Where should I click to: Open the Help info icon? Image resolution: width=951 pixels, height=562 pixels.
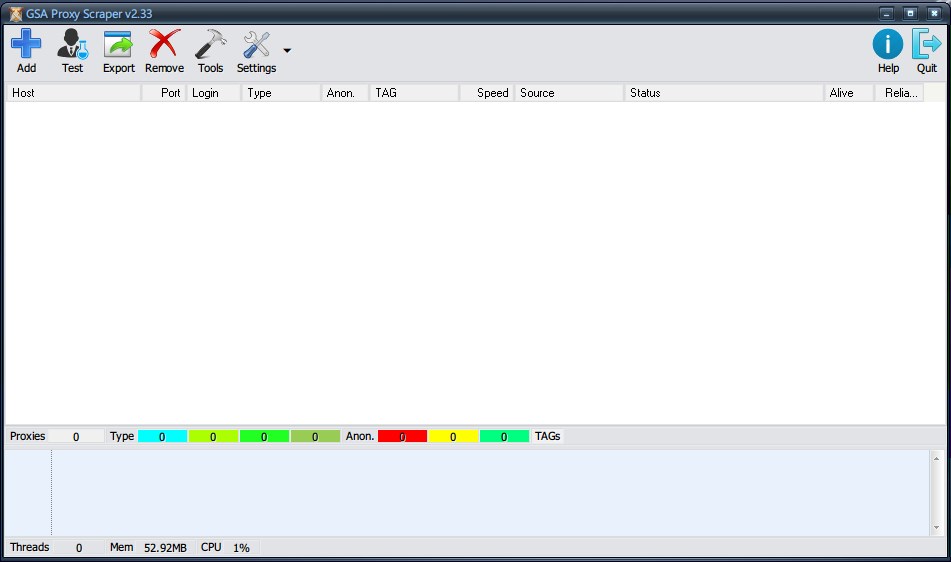click(888, 45)
